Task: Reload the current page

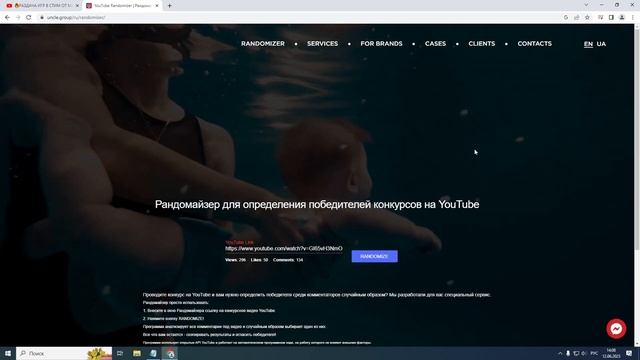Action: coord(29,18)
